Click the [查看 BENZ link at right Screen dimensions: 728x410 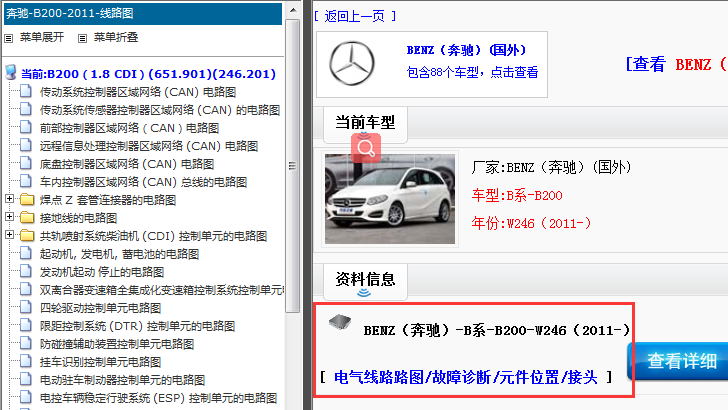pyautogui.click(x=676, y=65)
